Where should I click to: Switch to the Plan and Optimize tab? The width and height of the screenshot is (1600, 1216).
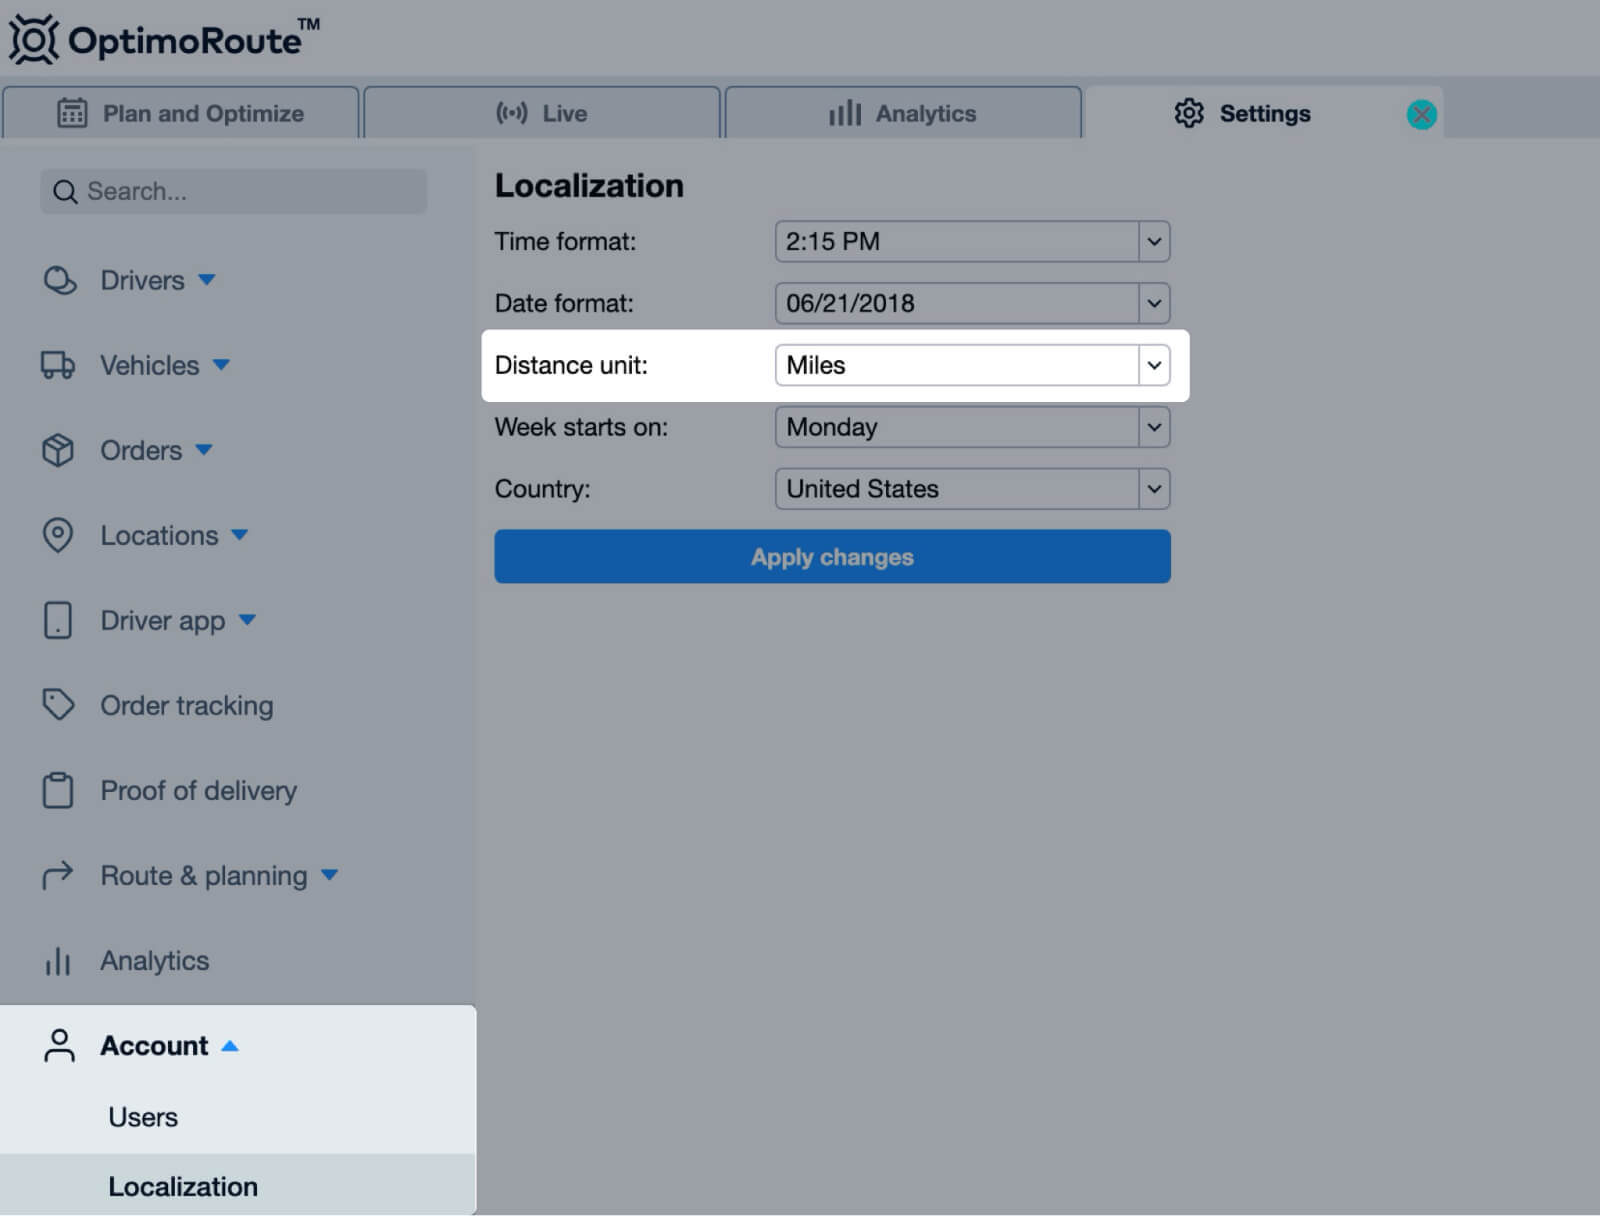[x=181, y=113]
